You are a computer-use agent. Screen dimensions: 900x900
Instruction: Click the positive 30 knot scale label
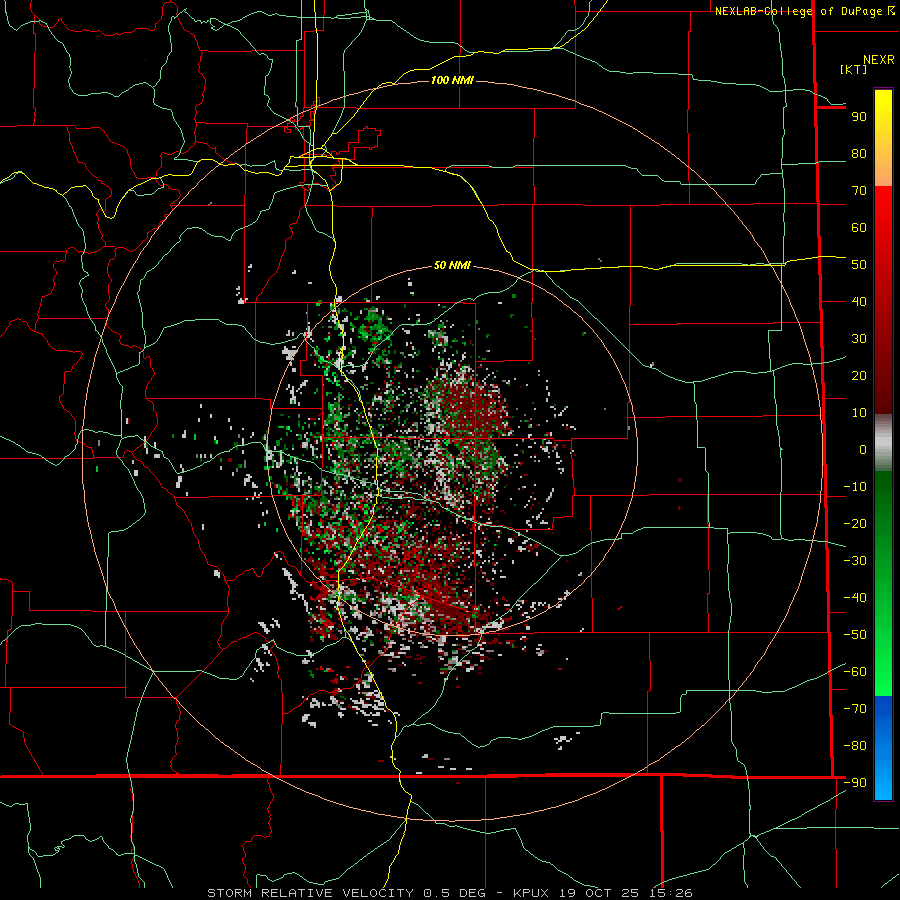859,339
